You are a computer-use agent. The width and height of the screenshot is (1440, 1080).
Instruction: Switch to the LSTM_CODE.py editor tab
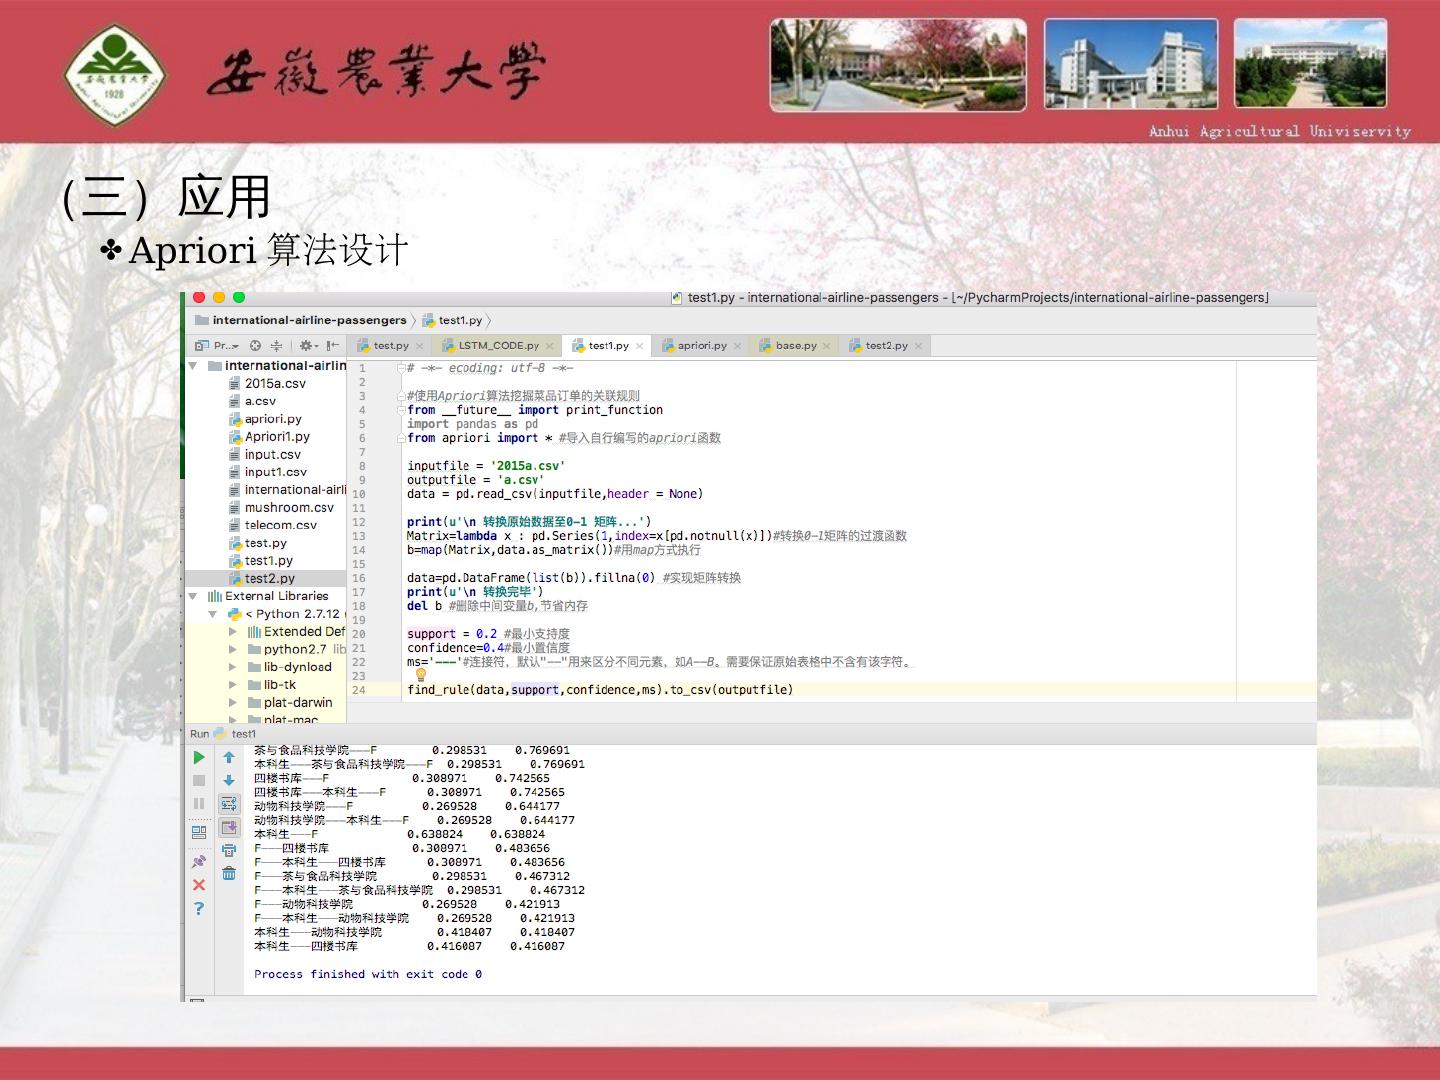pos(498,346)
